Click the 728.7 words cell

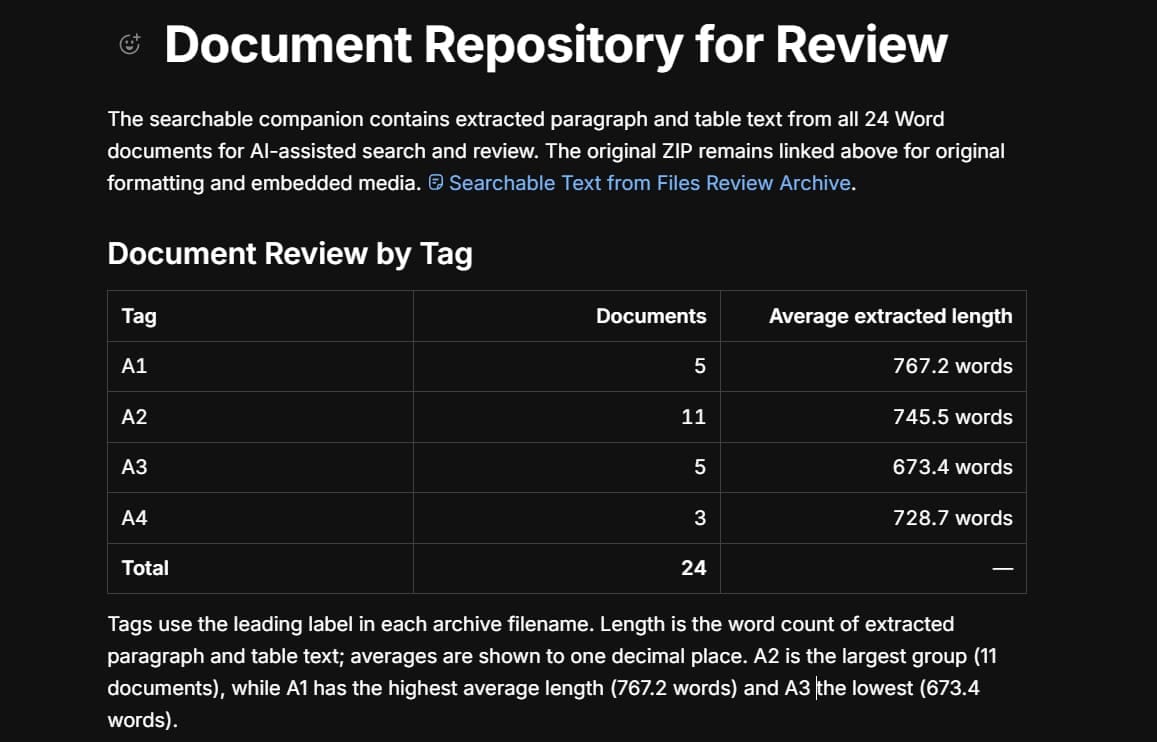(873, 519)
